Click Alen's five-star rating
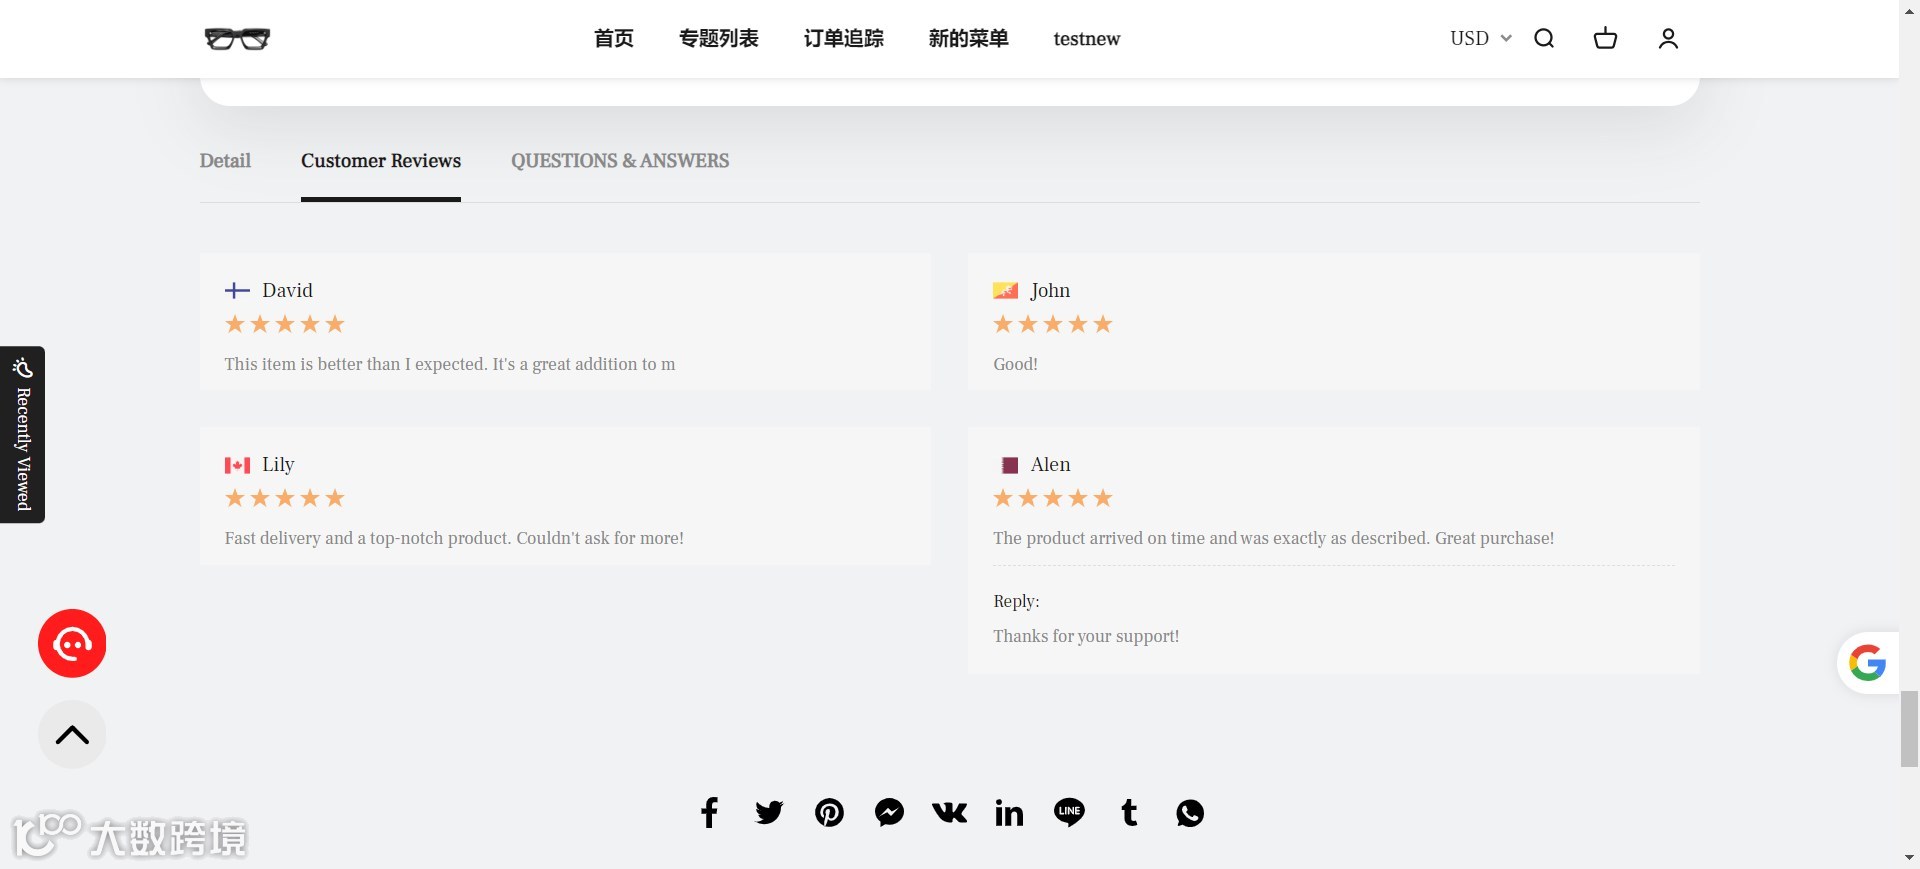Screen dimensions: 1920x869 click(1053, 498)
